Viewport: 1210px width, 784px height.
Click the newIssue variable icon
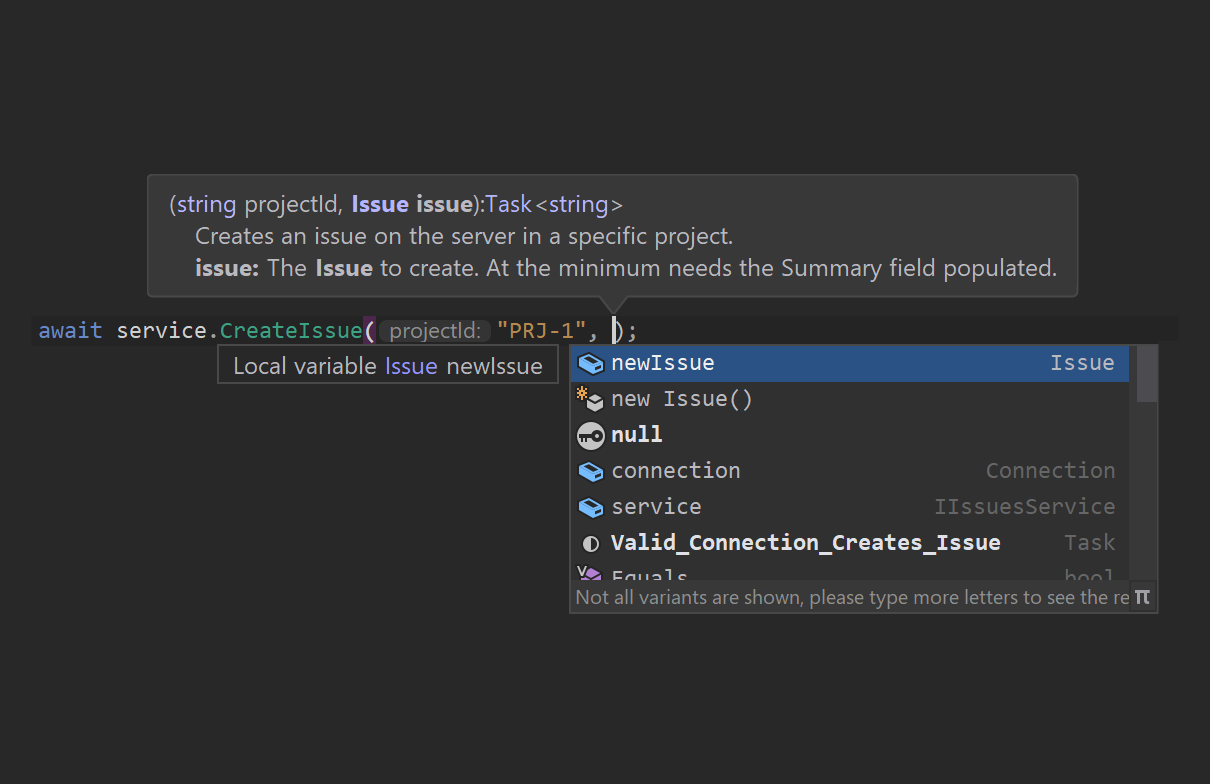pos(591,363)
